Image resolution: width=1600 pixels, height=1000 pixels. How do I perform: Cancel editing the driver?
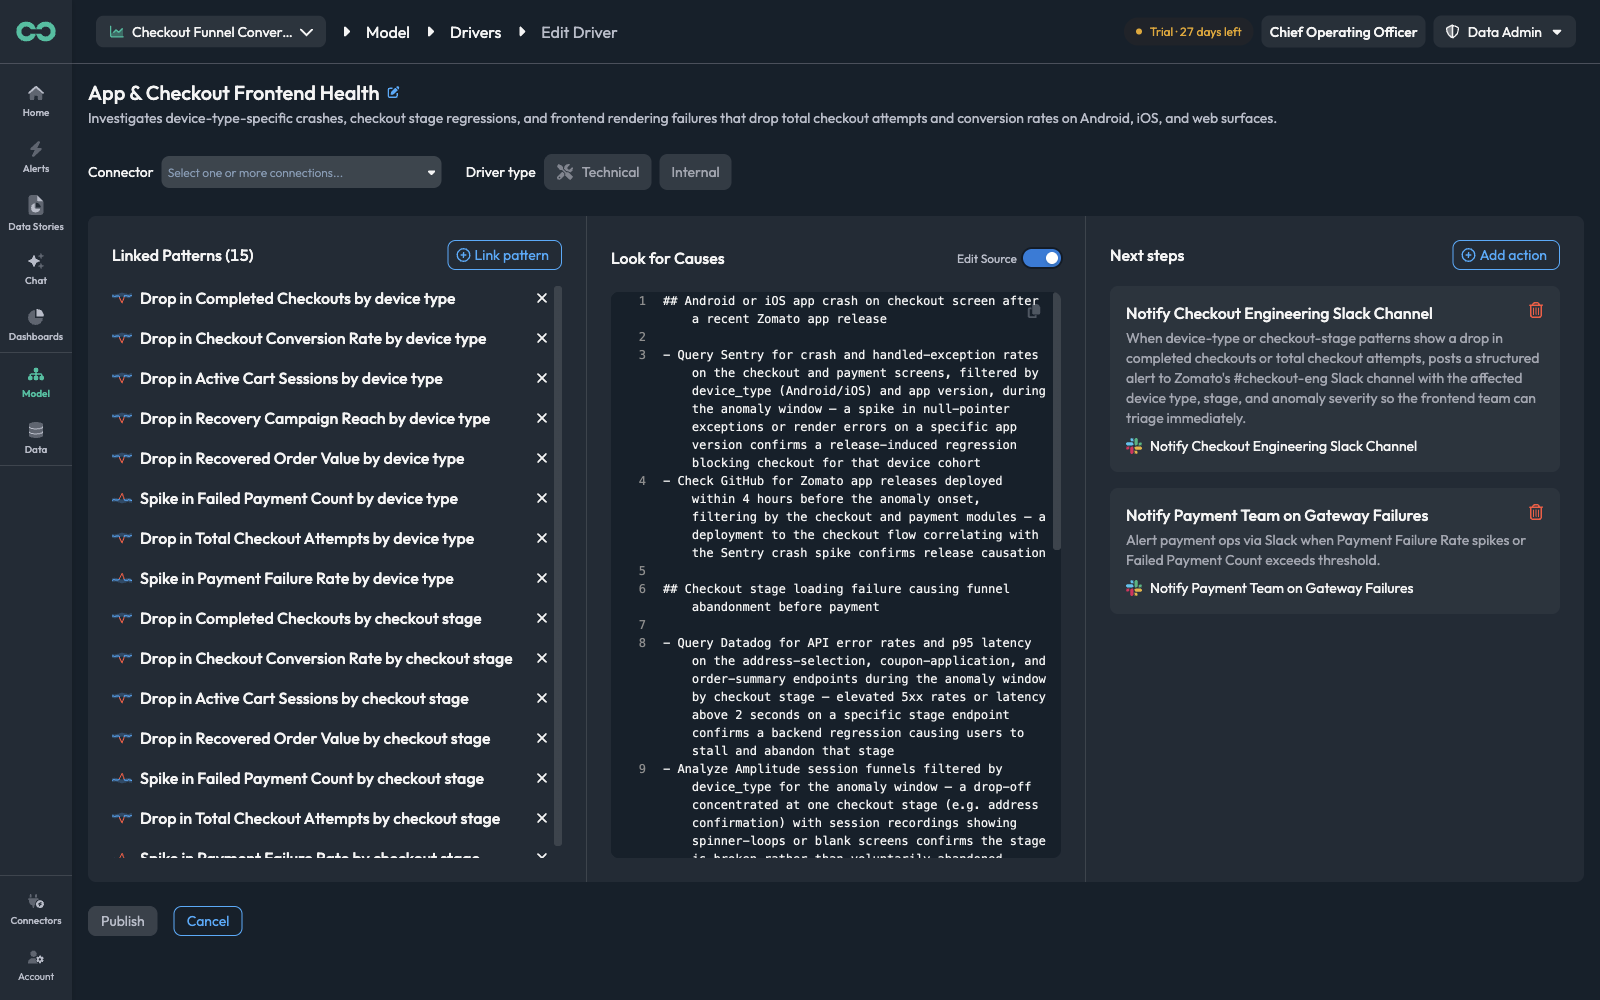point(208,921)
